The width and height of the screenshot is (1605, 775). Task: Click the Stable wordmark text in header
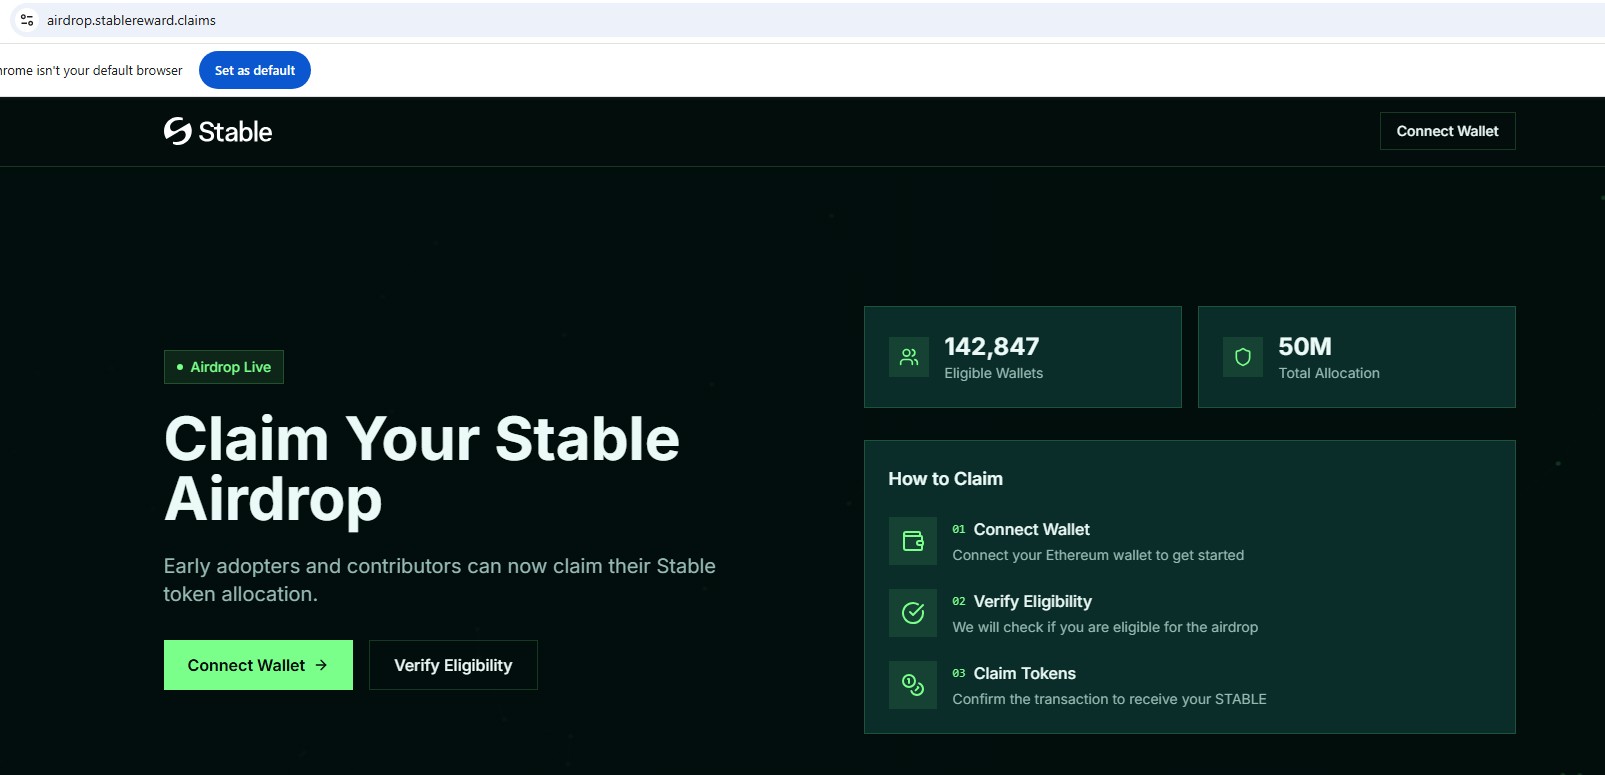tap(235, 132)
